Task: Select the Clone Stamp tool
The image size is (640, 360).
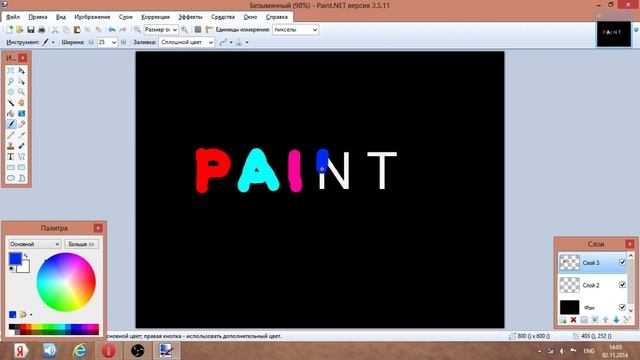Action: [x=11, y=146]
